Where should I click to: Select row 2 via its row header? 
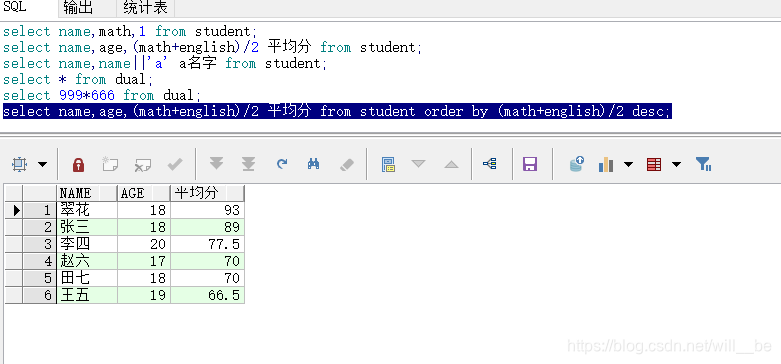tap(39, 227)
